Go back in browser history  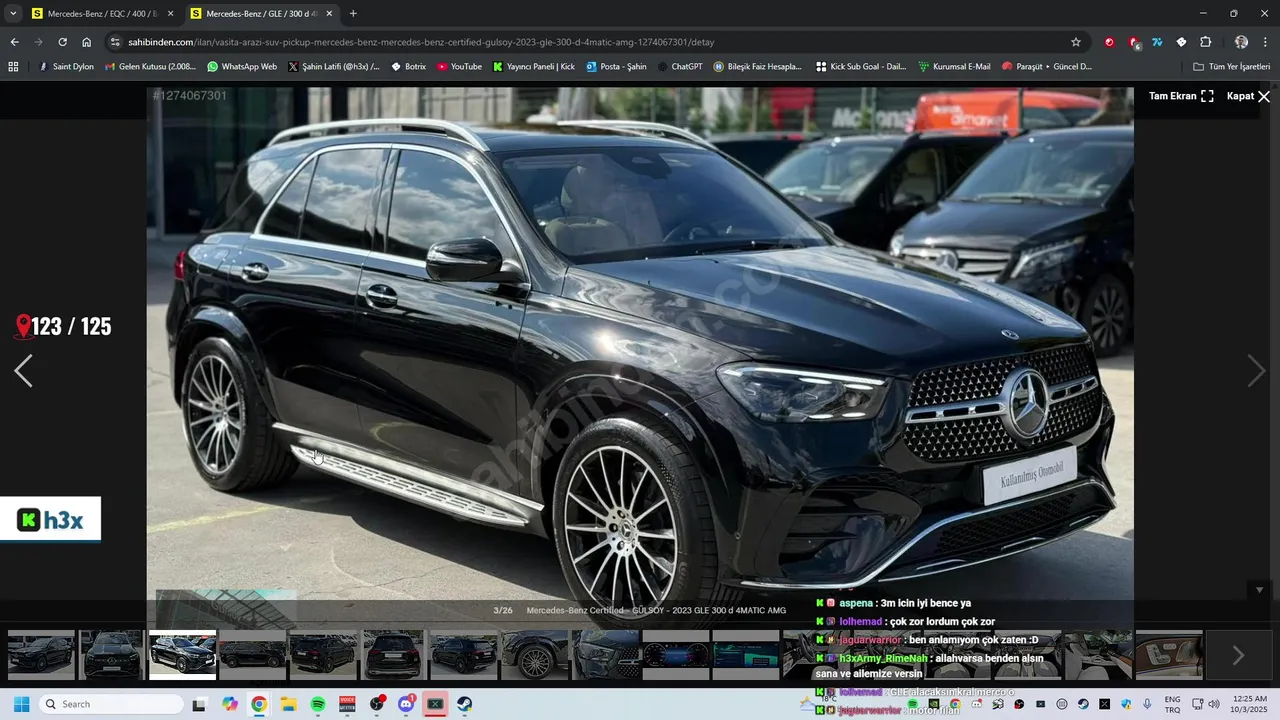pos(14,42)
